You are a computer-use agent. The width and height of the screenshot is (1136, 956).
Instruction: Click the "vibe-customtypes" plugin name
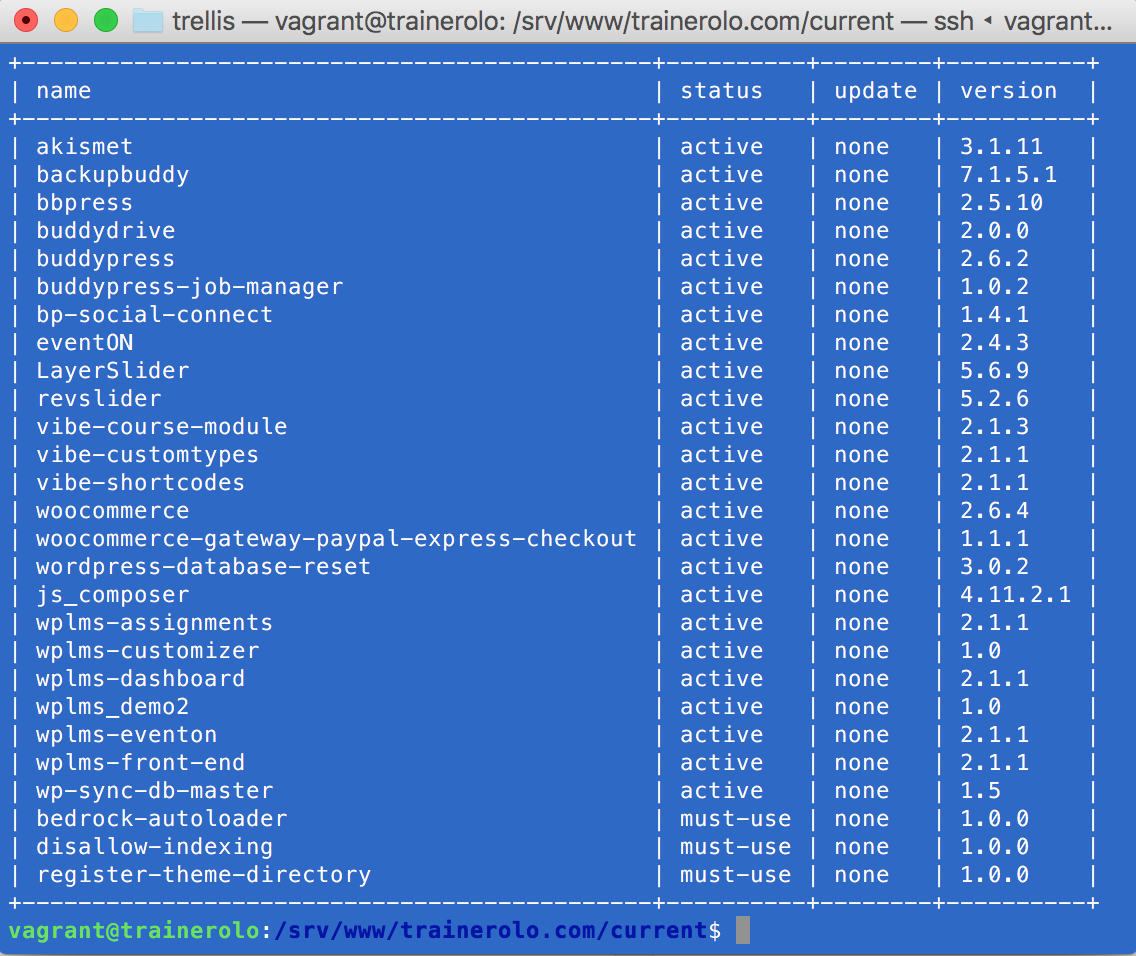click(x=148, y=455)
